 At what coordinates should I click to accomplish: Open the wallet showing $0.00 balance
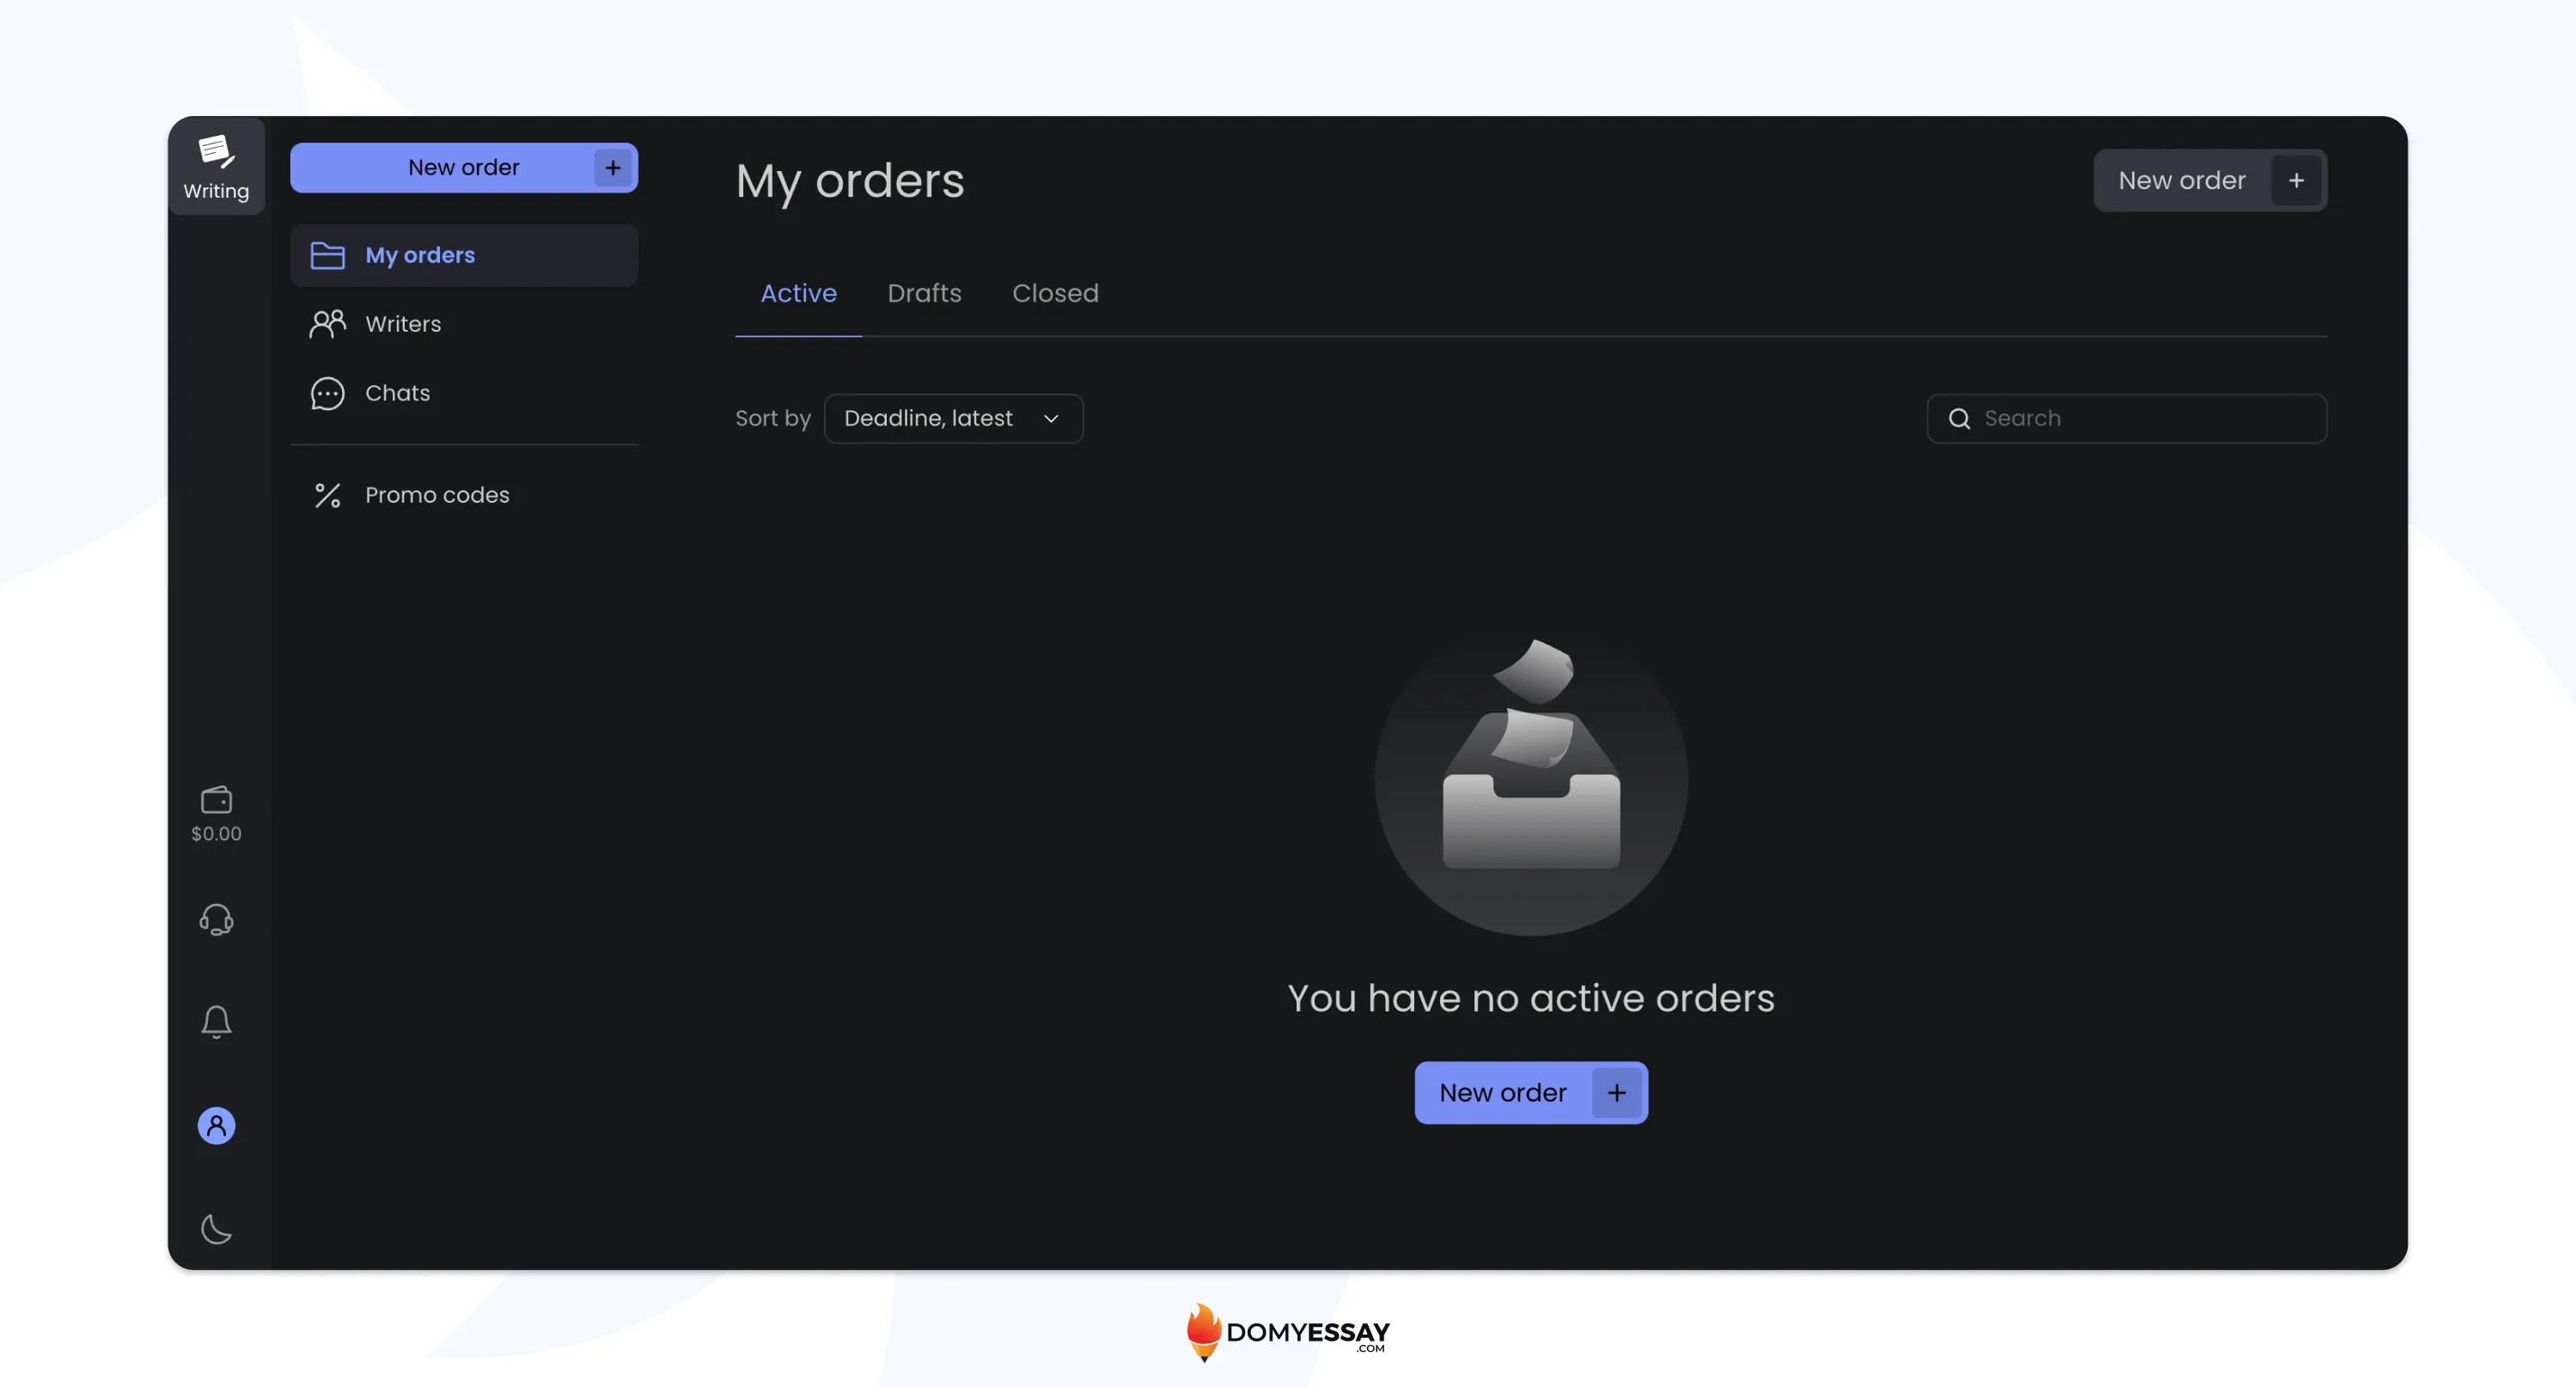pos(216,812)
